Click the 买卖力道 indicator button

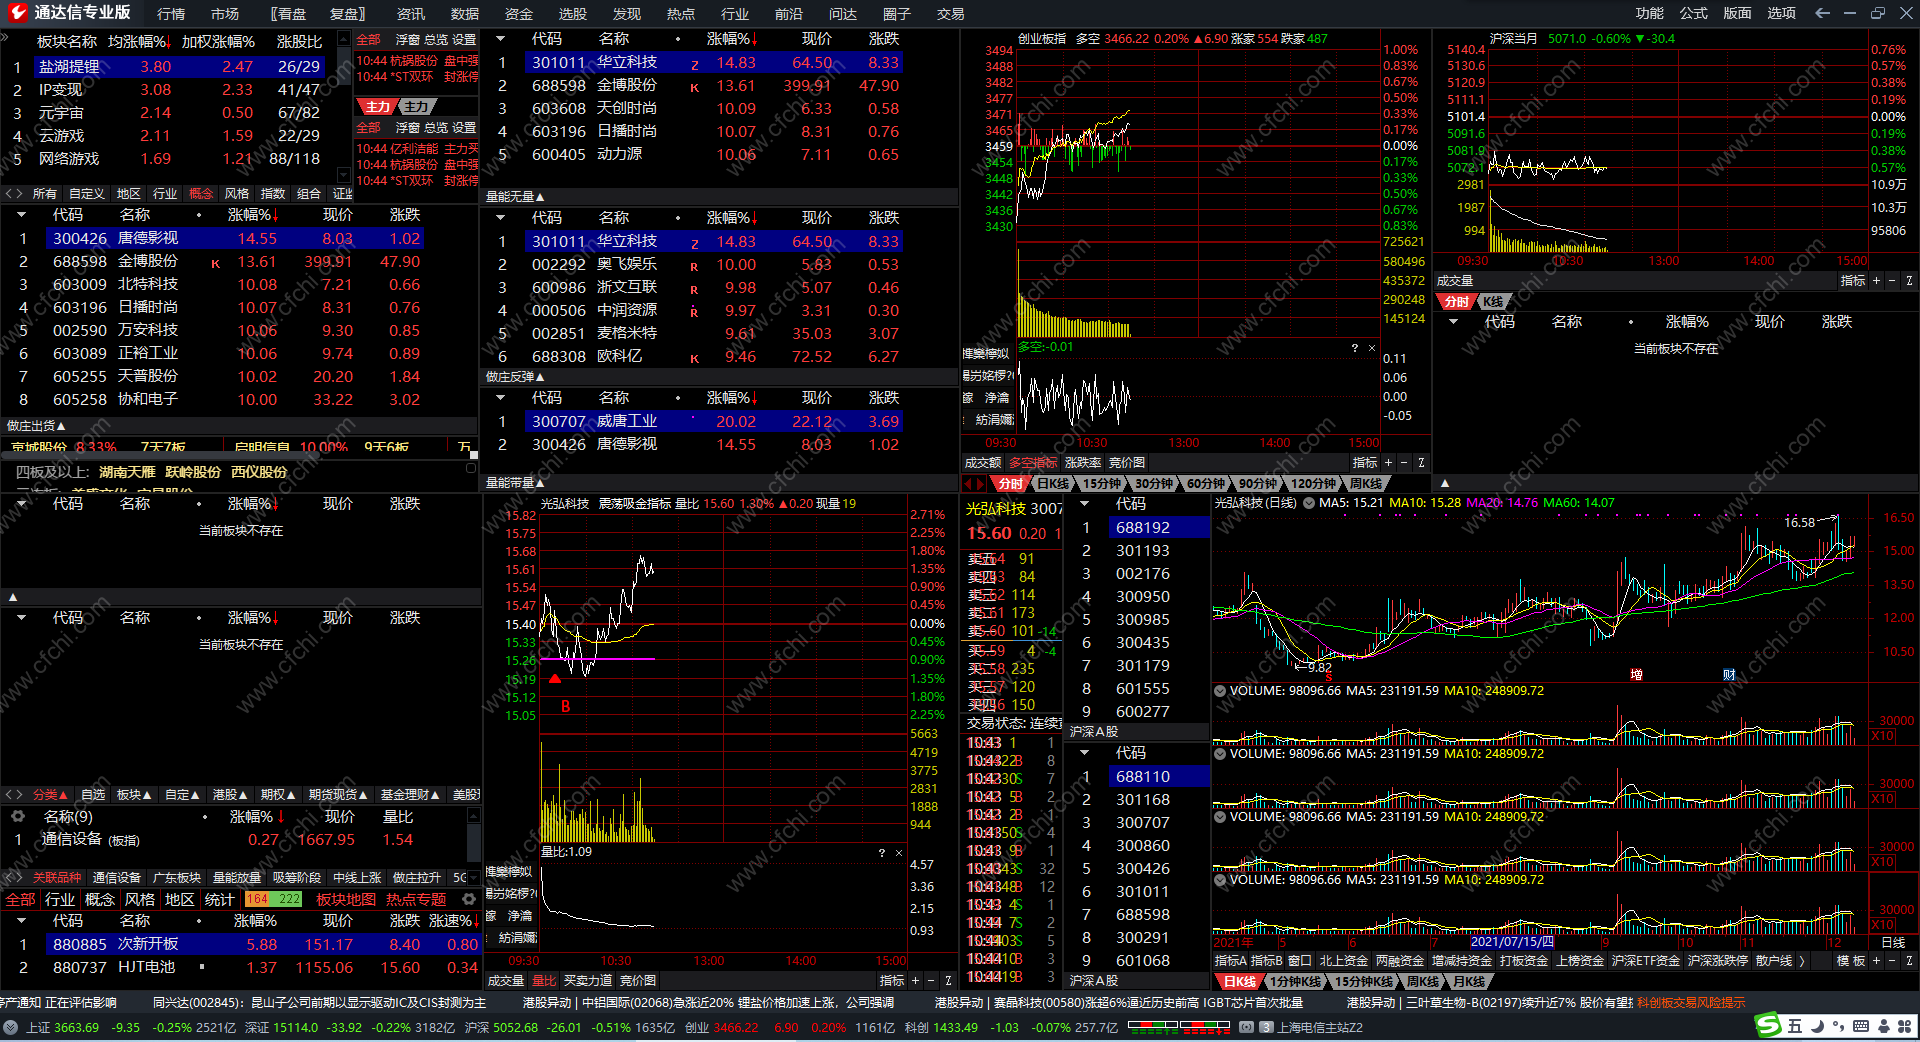pyautogui.click(x=588, y=981)
